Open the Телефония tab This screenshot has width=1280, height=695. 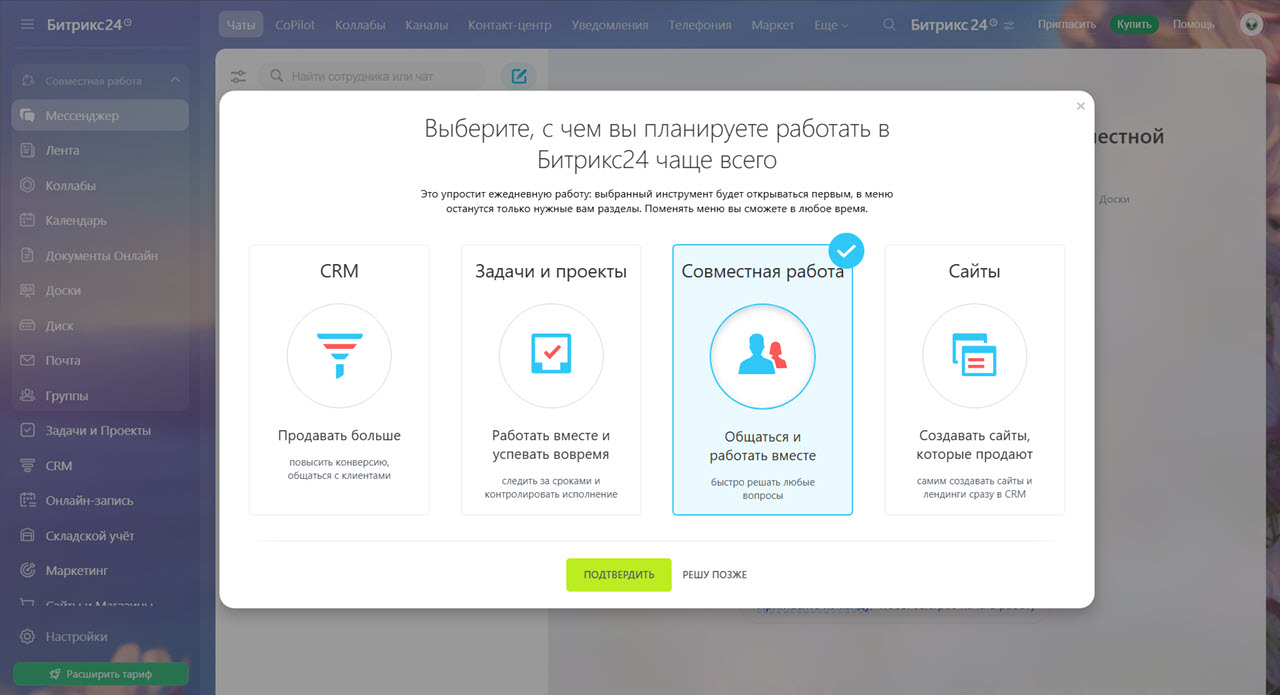click(x=700, y=25)
